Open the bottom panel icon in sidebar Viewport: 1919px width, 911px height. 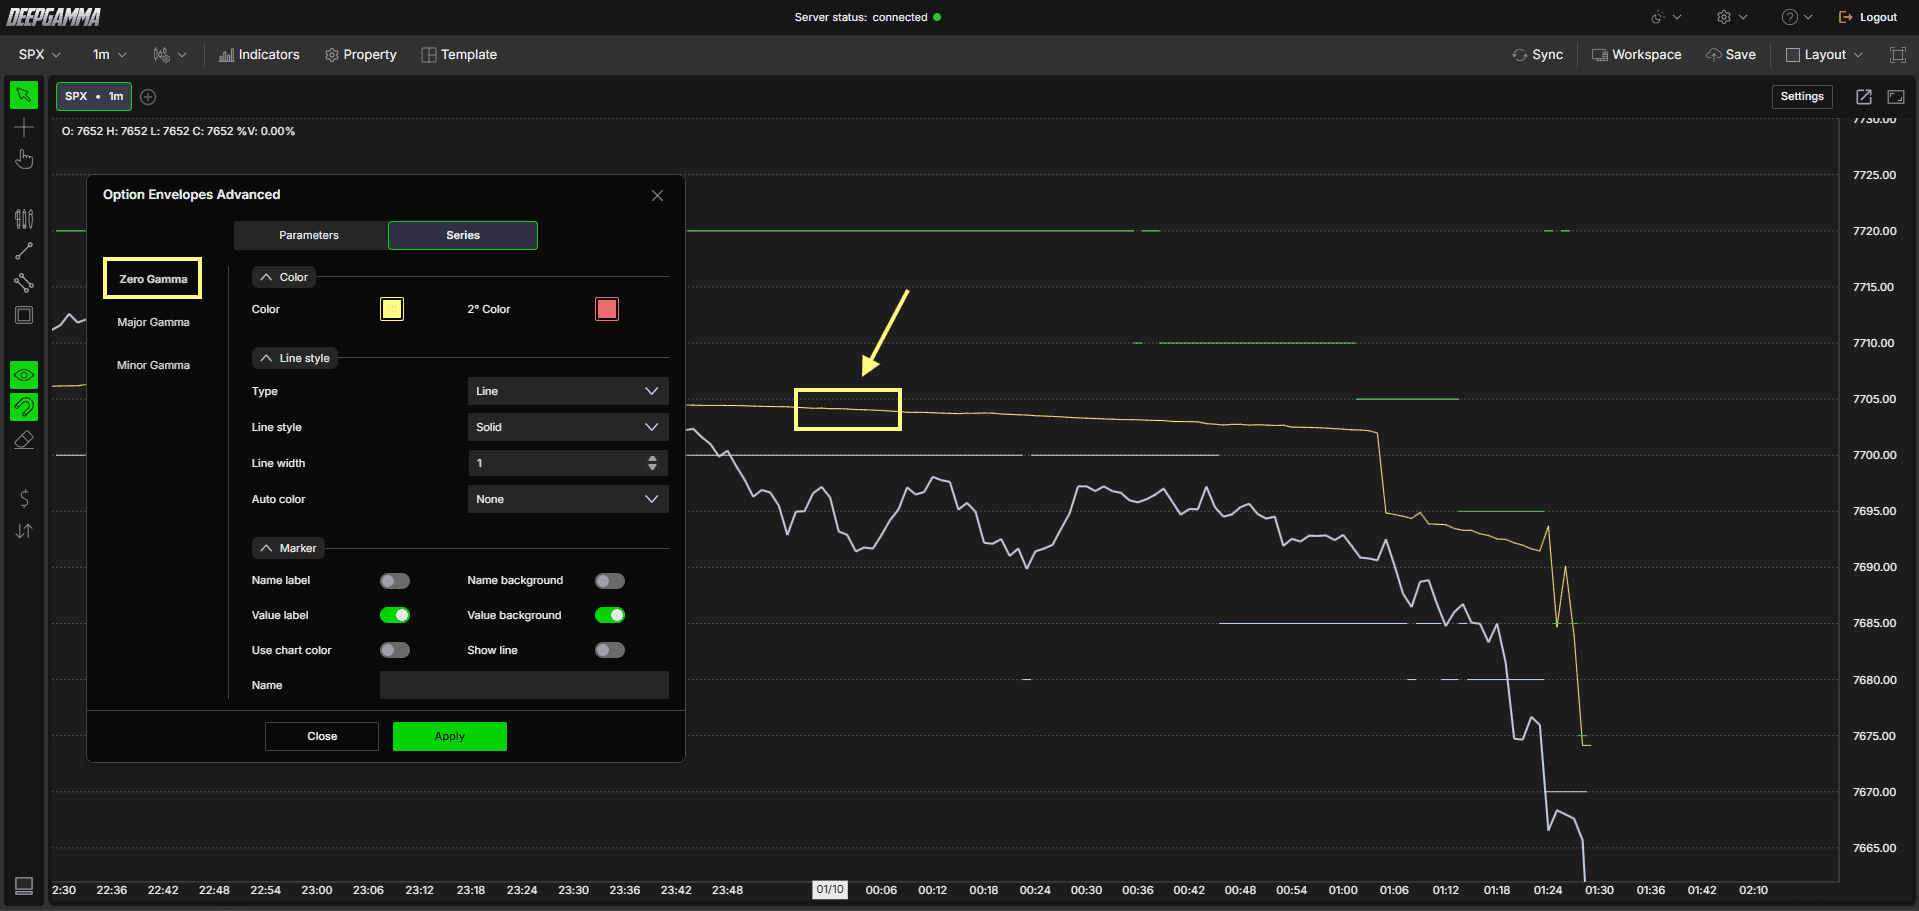[24, 886]
